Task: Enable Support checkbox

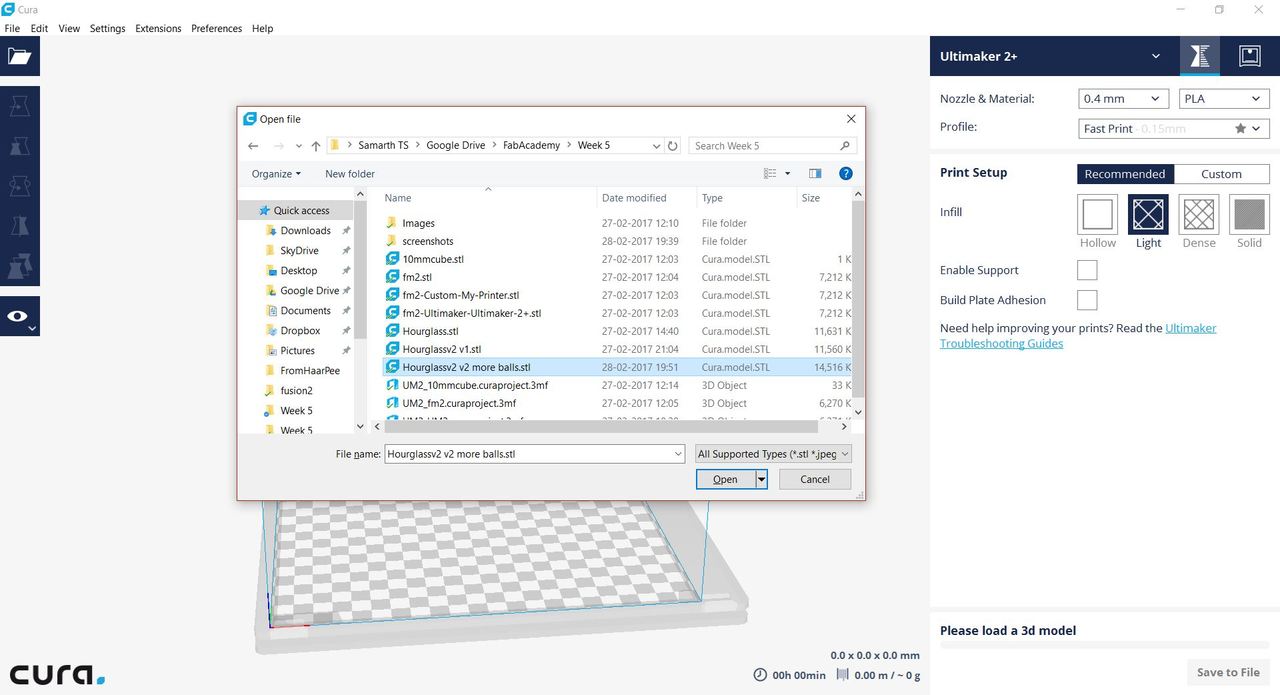Action: pyautogui.click(x=1087, y=270)
